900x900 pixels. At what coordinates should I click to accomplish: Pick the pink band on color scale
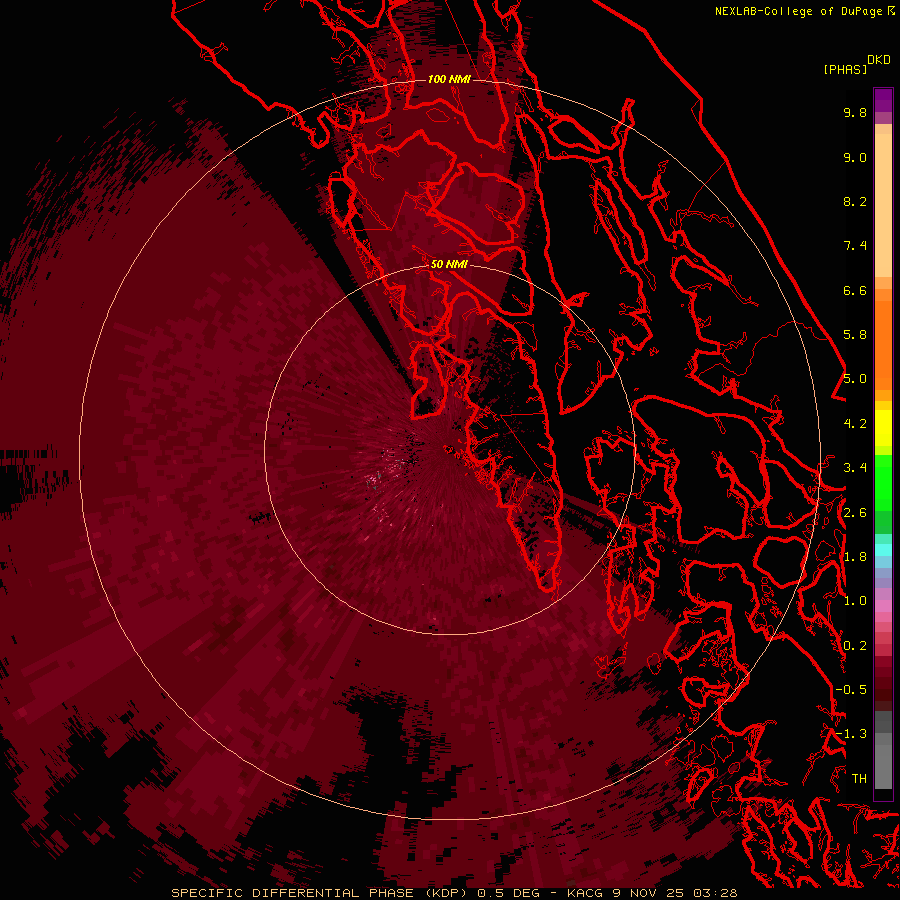[x=883, y=606]
